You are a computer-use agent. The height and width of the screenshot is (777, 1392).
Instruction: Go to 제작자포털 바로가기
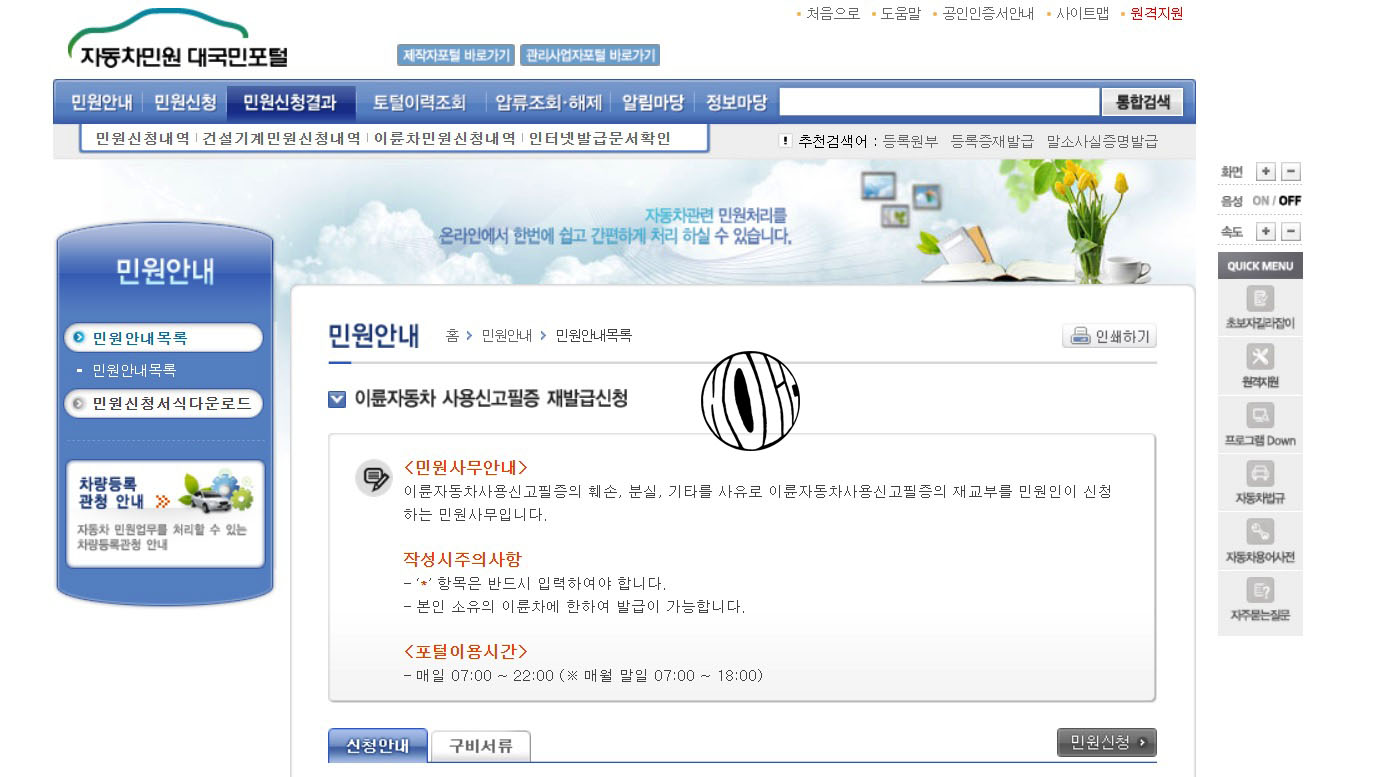point(456,55)
